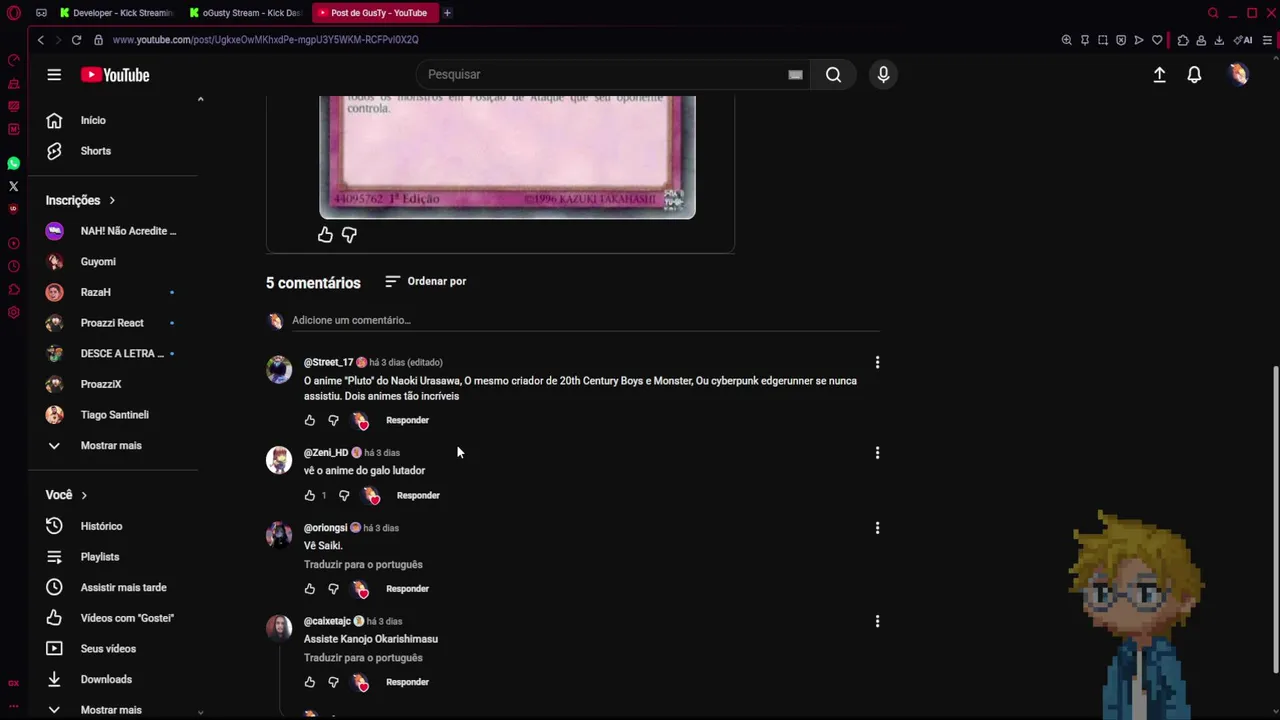Screen dimensions: 1280x720
Task: Select the Post de GusTy - YouTube tab
Action: (375, 13)
